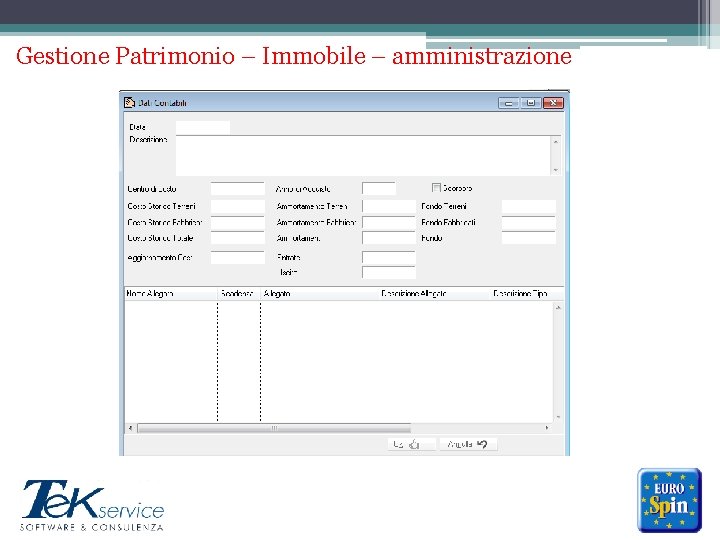Click the Data input field
The image size is (720, 540).
coord(203,127)
